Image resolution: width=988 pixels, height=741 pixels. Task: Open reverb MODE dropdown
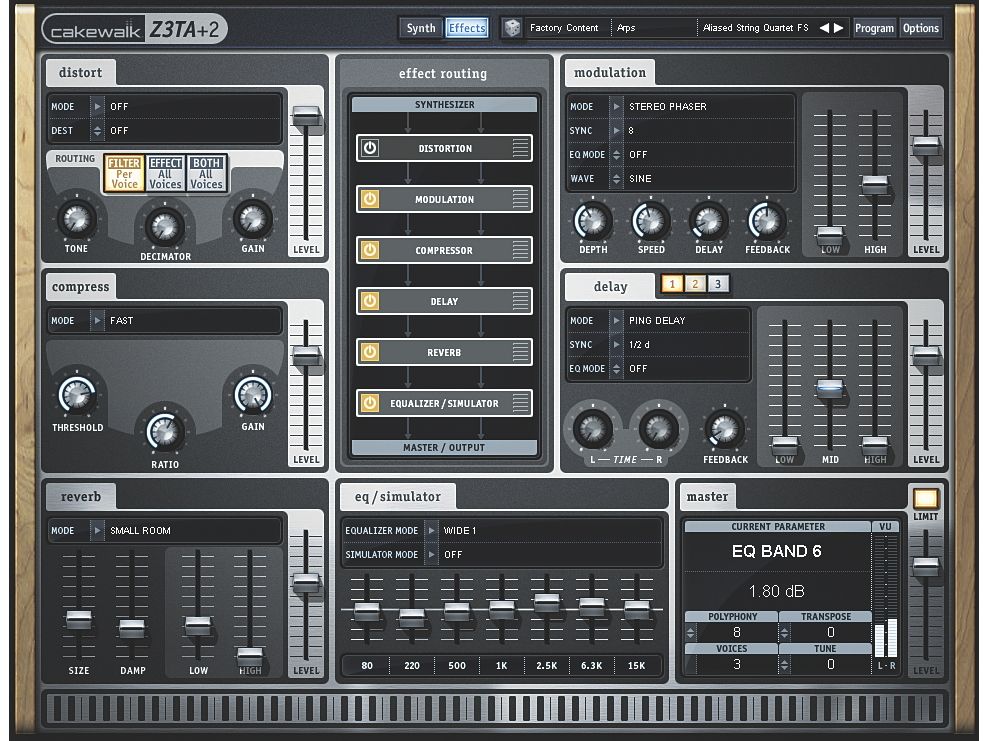point(97,531)
